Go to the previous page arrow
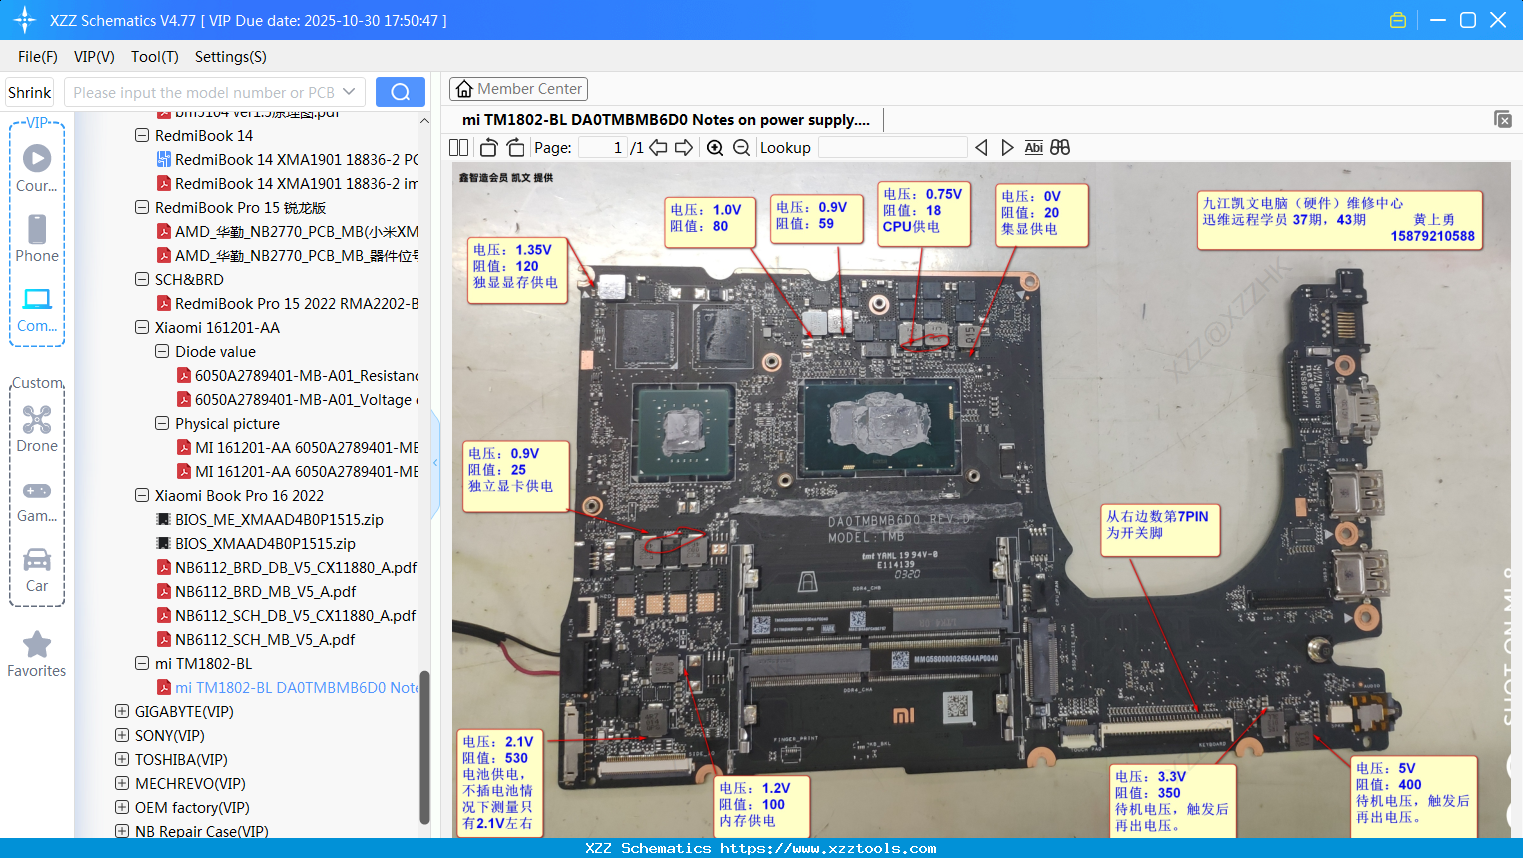The width and height of the screenshot is (1523, 858). point(658,147)
